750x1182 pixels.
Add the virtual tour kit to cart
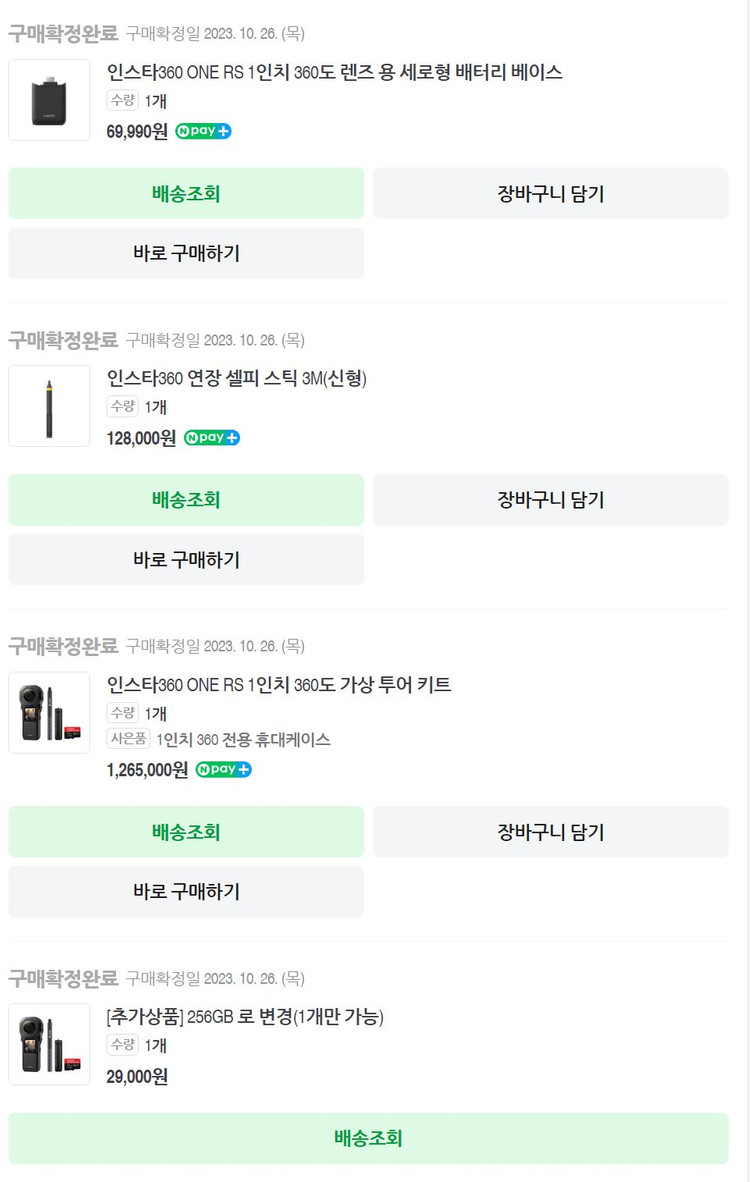coord(549,831)
